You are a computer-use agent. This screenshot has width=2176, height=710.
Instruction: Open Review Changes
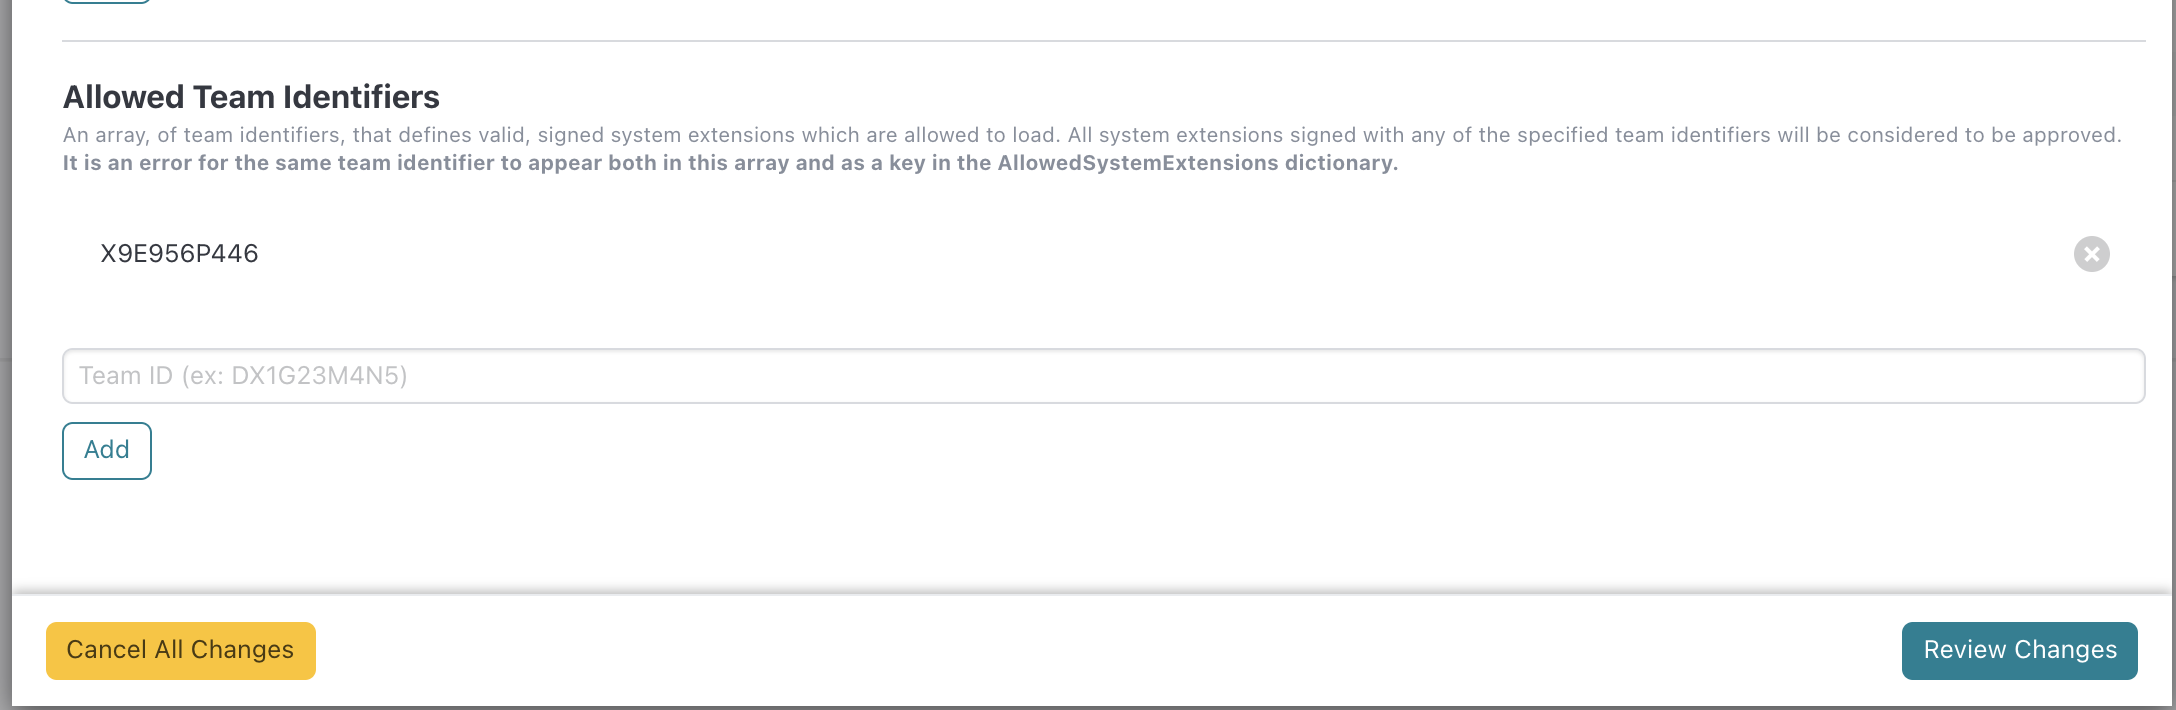2019,651
